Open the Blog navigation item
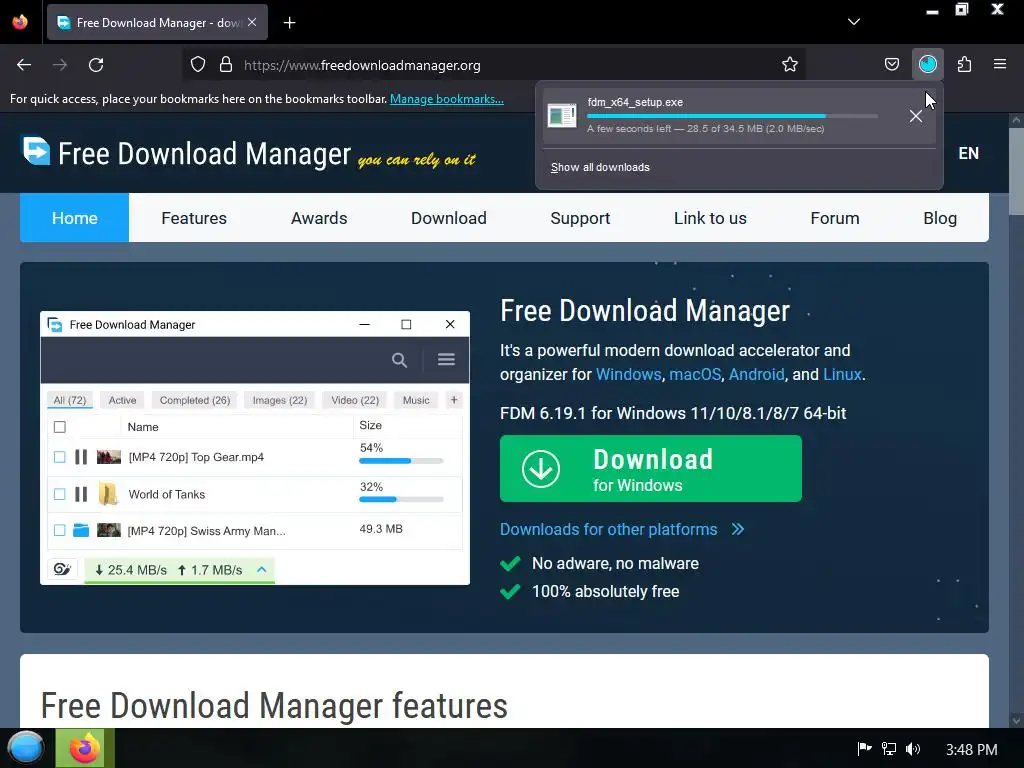This screenshot has width=1024, height=768. point(940,218)
